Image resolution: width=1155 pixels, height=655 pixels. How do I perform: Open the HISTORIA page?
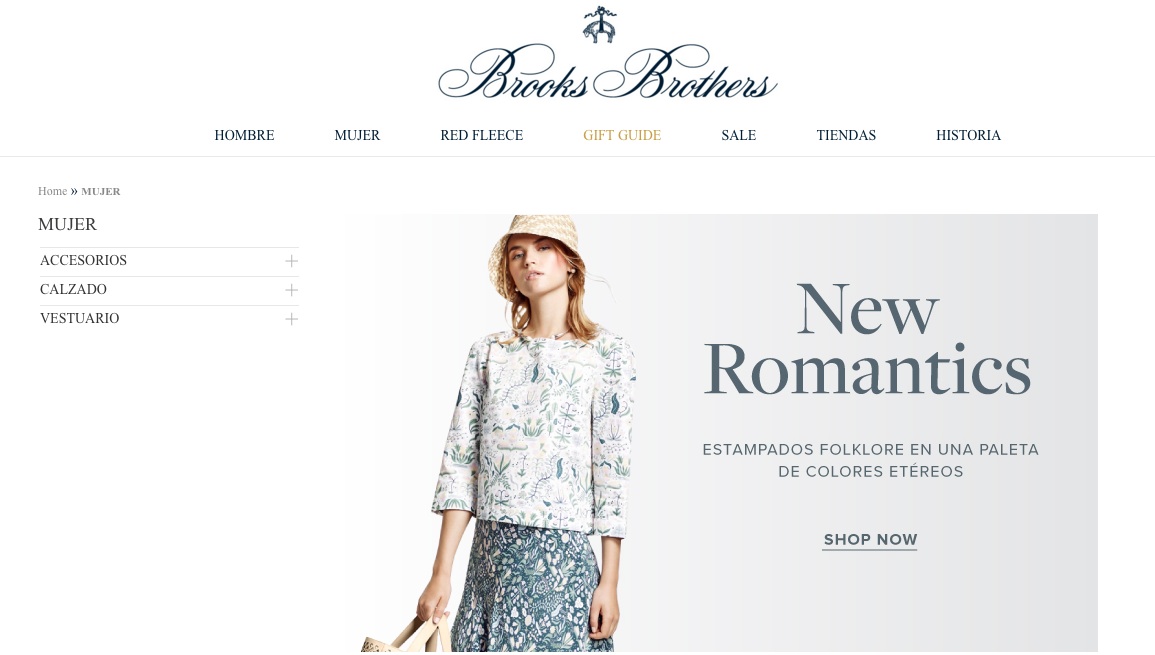pyautogui.click(x=969, y=136)
